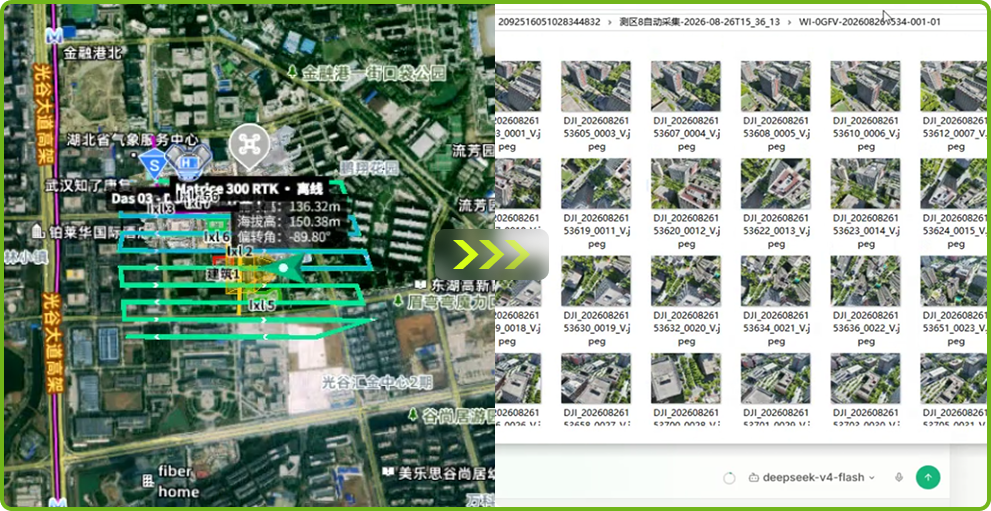Select the 53636_0022_V.jpeg photo thumbnail
The height and width of the screenshot is (511, 991).
pyautogui.click(x=865, y=280)
